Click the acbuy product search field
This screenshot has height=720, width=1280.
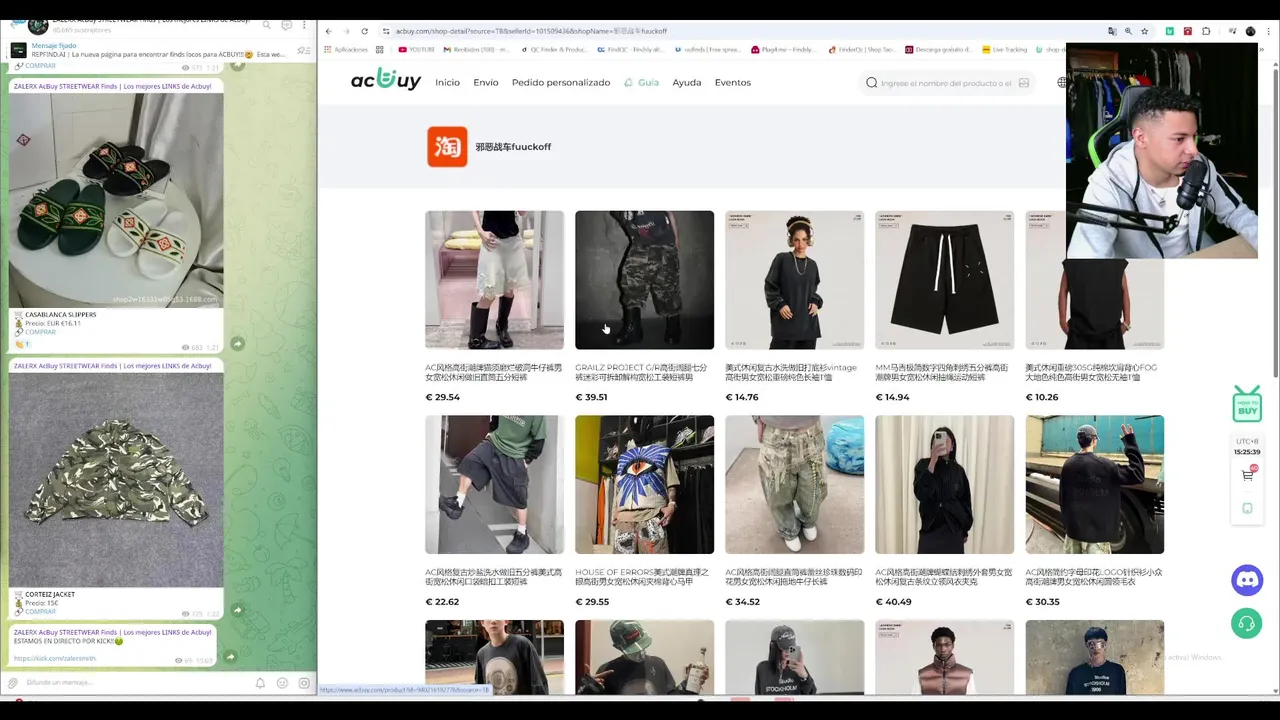pyautogui.click(x=945, y=83)
